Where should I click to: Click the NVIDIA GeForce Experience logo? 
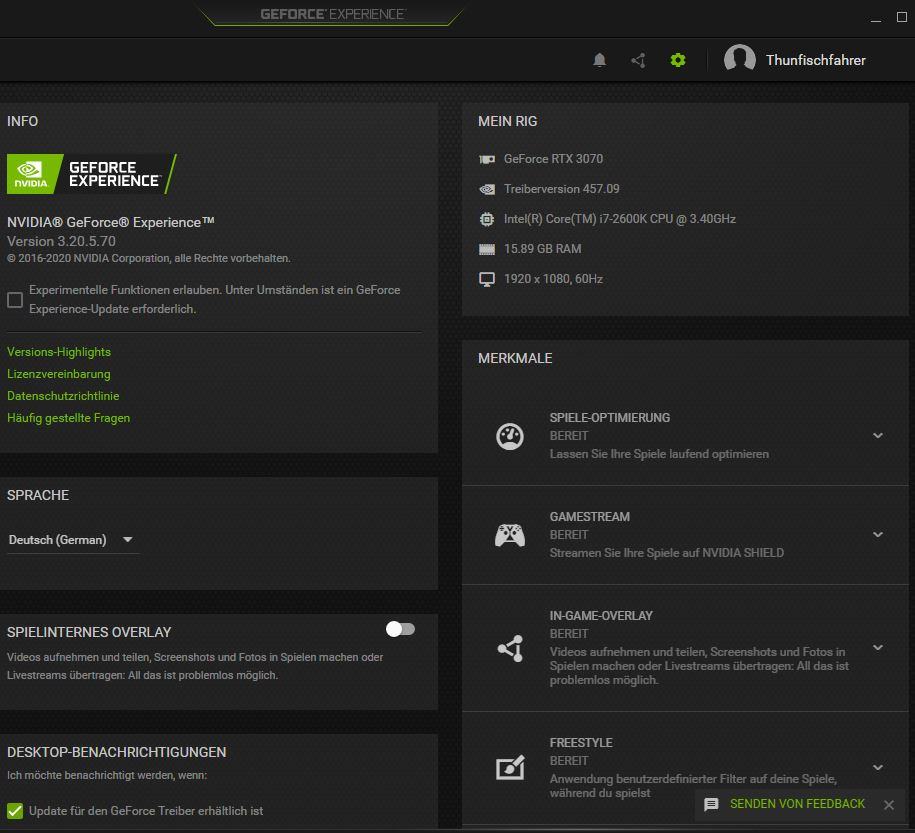92,174
